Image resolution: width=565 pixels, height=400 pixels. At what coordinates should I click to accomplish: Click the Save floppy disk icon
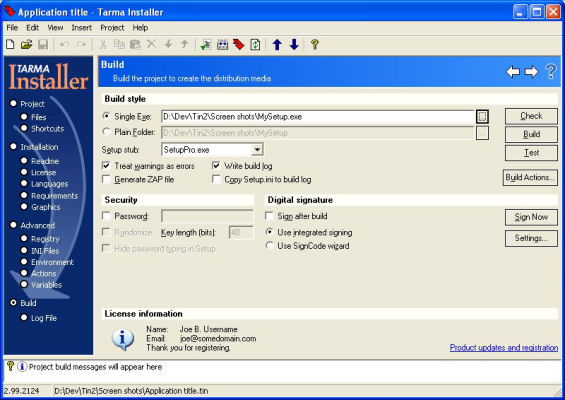tap(43, 44)
